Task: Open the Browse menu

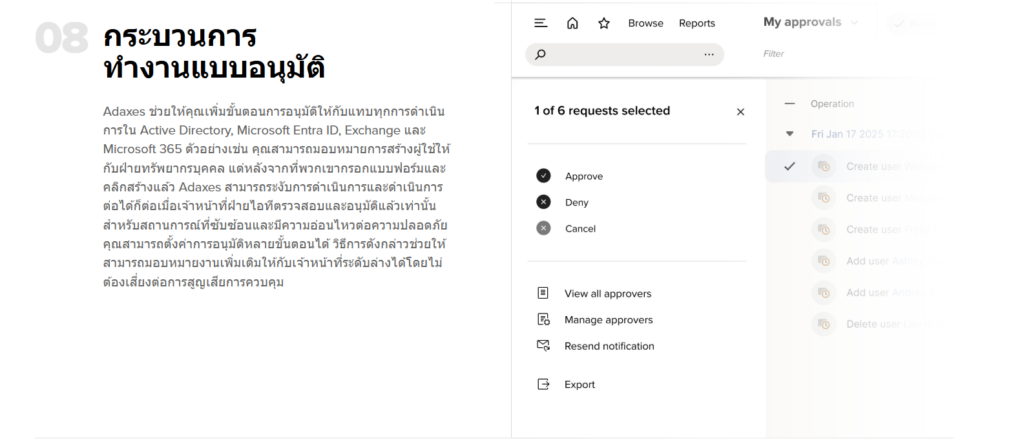Action: (645, 23)
